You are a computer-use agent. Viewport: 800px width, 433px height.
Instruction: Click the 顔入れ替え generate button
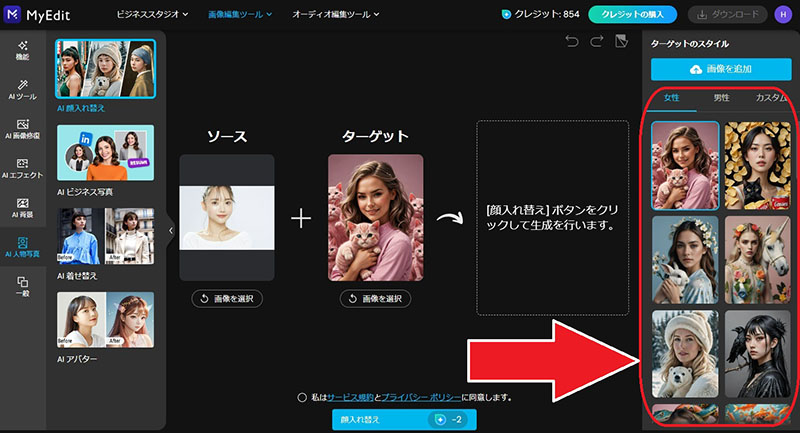pyautogui.click(x=404, y=420)
